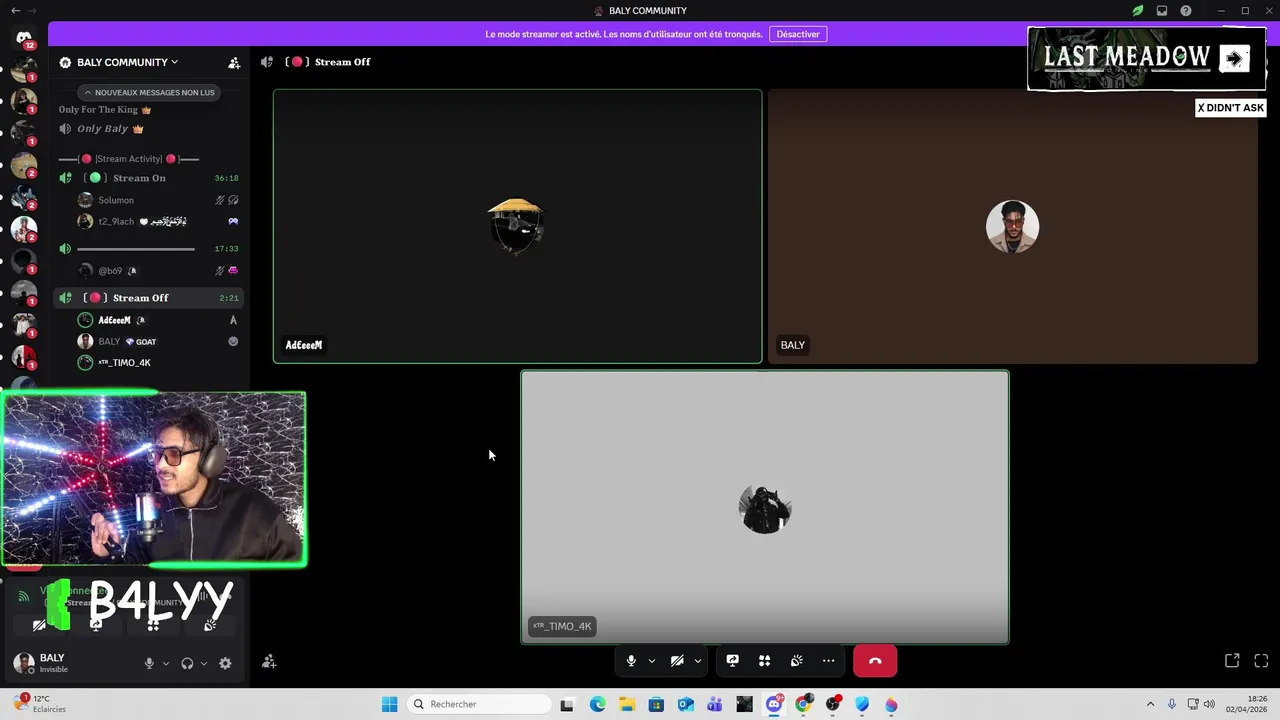Invite friends icon at bottom of call
The width and height of the screenshot is (1280, 720).
(269, 662)
